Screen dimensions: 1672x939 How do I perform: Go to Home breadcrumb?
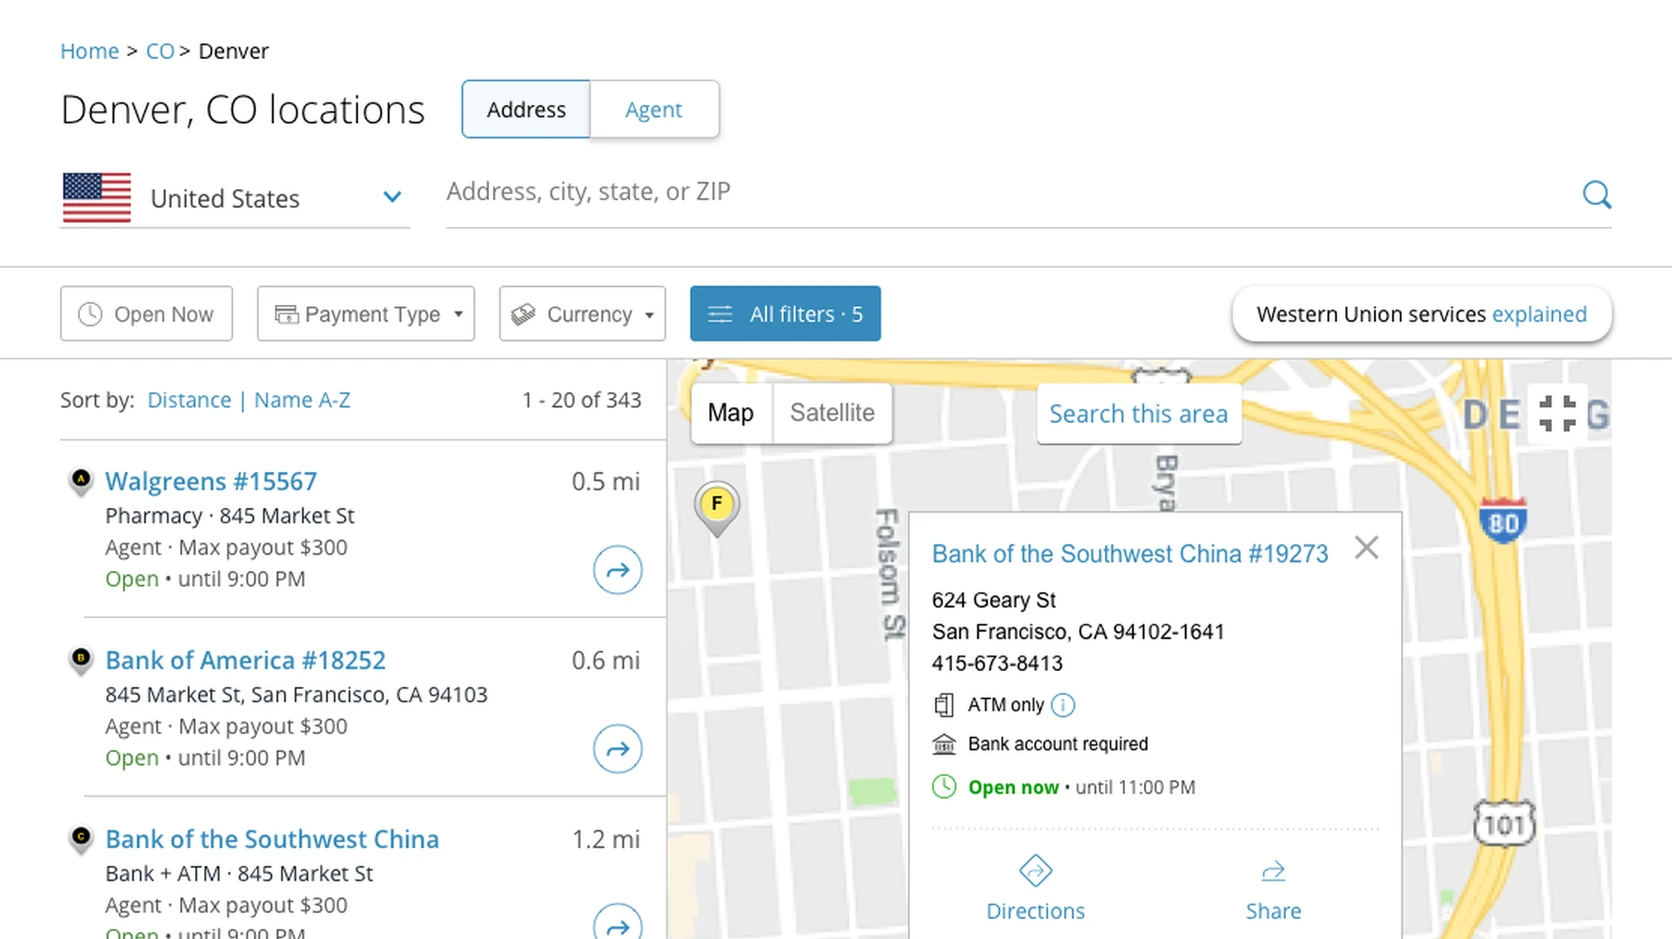(89, 51)
